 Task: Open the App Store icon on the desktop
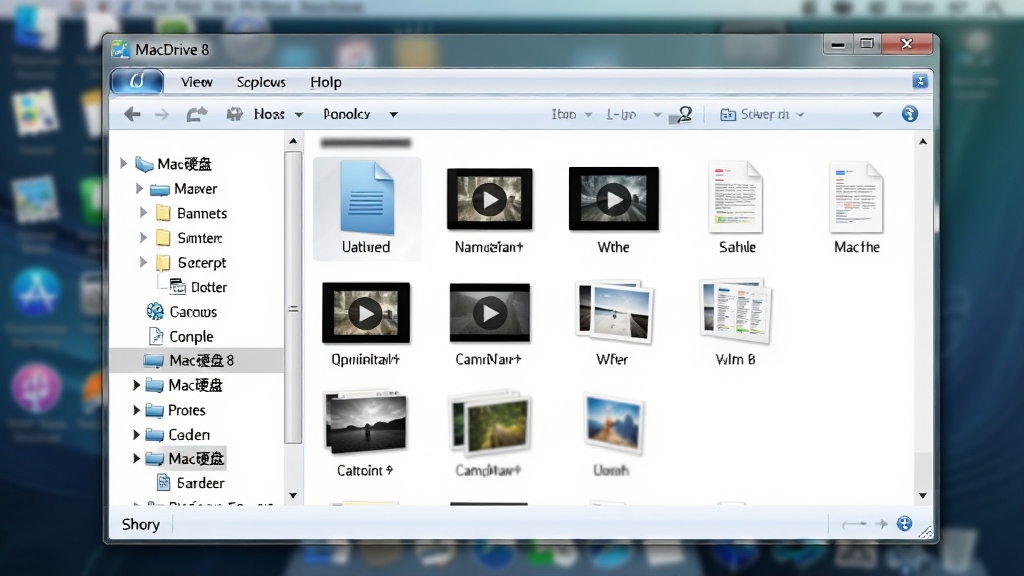tap(35, 293)
